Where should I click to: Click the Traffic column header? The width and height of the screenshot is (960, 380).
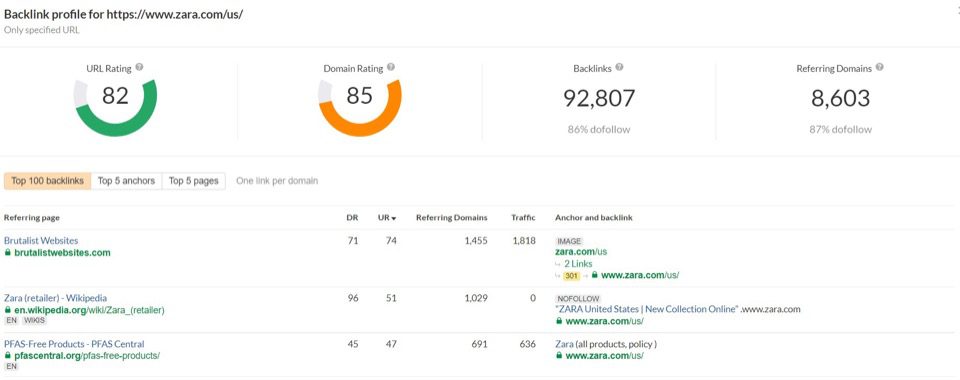click(x=523, y=218)
